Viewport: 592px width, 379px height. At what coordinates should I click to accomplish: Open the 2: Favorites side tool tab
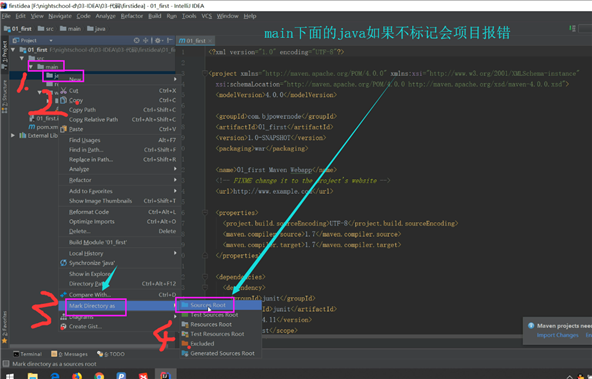click(x=5, y=327)
